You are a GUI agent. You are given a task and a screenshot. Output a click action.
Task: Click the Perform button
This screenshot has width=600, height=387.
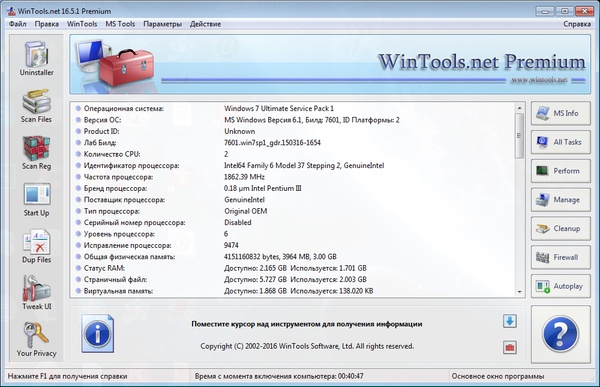[561, 171]
